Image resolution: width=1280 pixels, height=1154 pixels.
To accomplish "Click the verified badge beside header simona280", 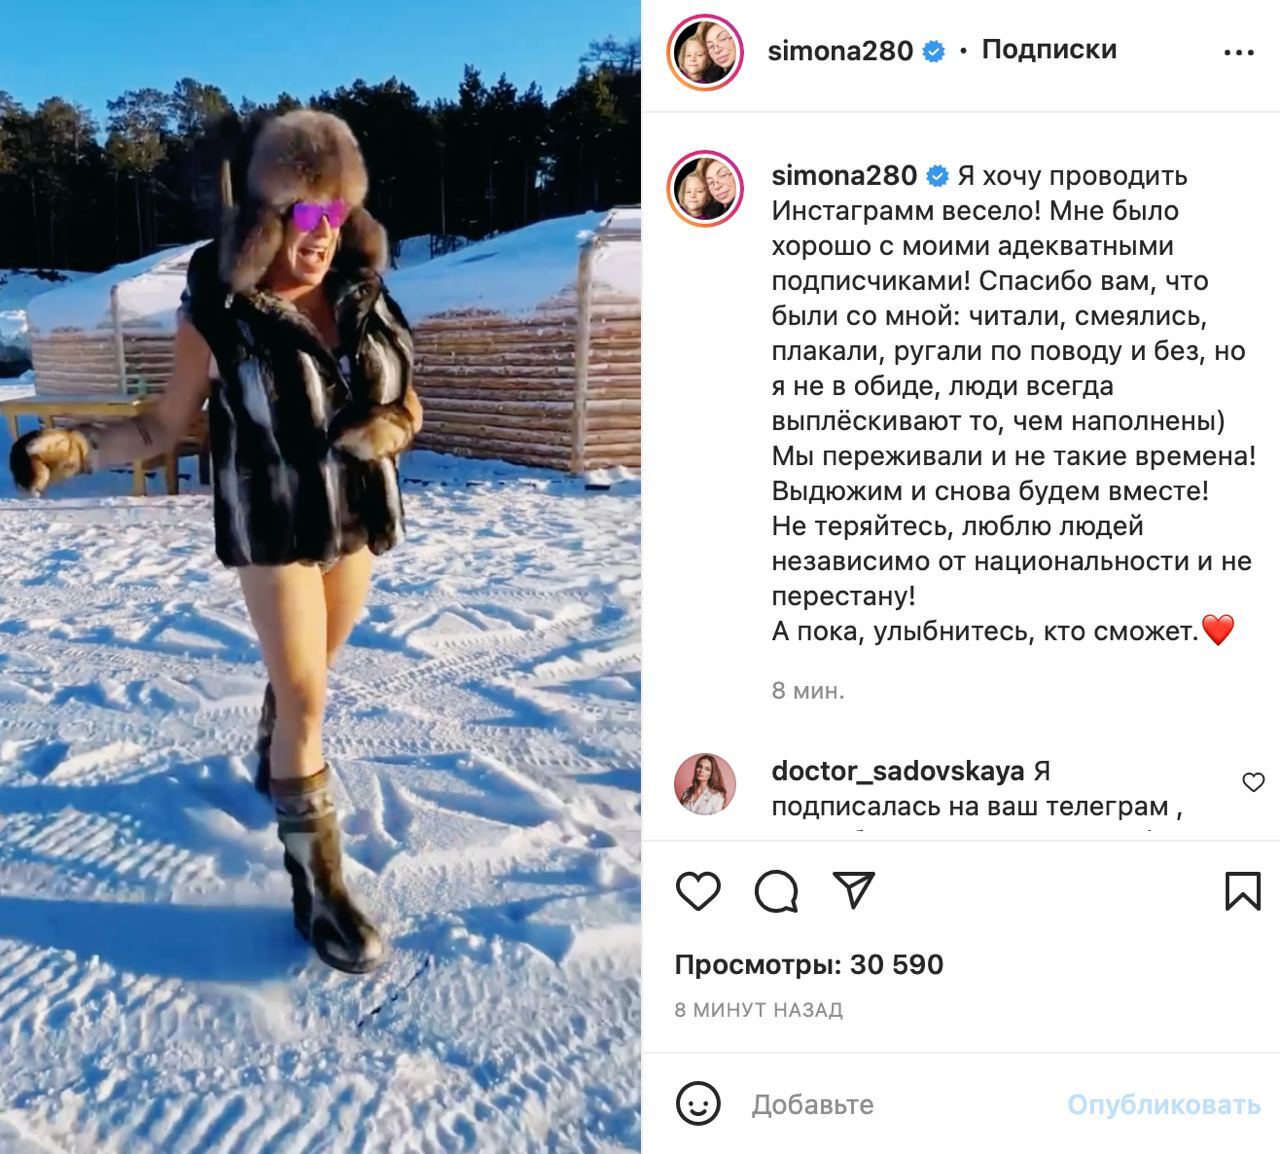I will pos(933,52).
